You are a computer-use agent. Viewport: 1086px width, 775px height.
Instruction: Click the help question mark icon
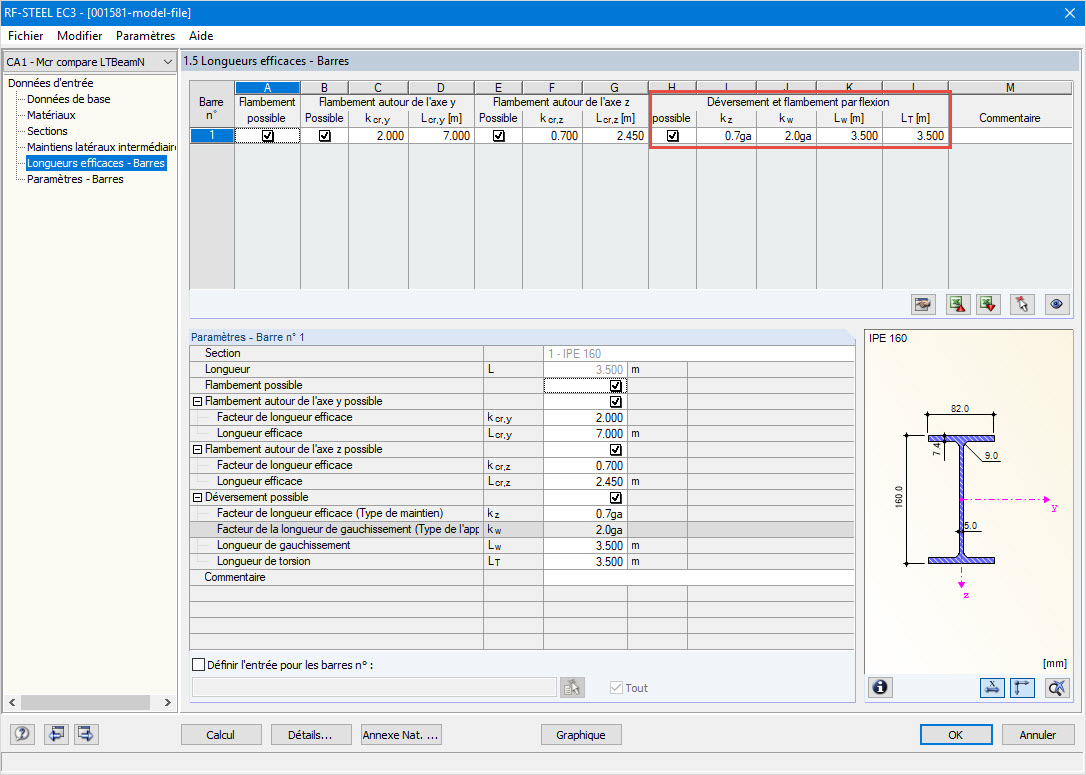[22, 733]
